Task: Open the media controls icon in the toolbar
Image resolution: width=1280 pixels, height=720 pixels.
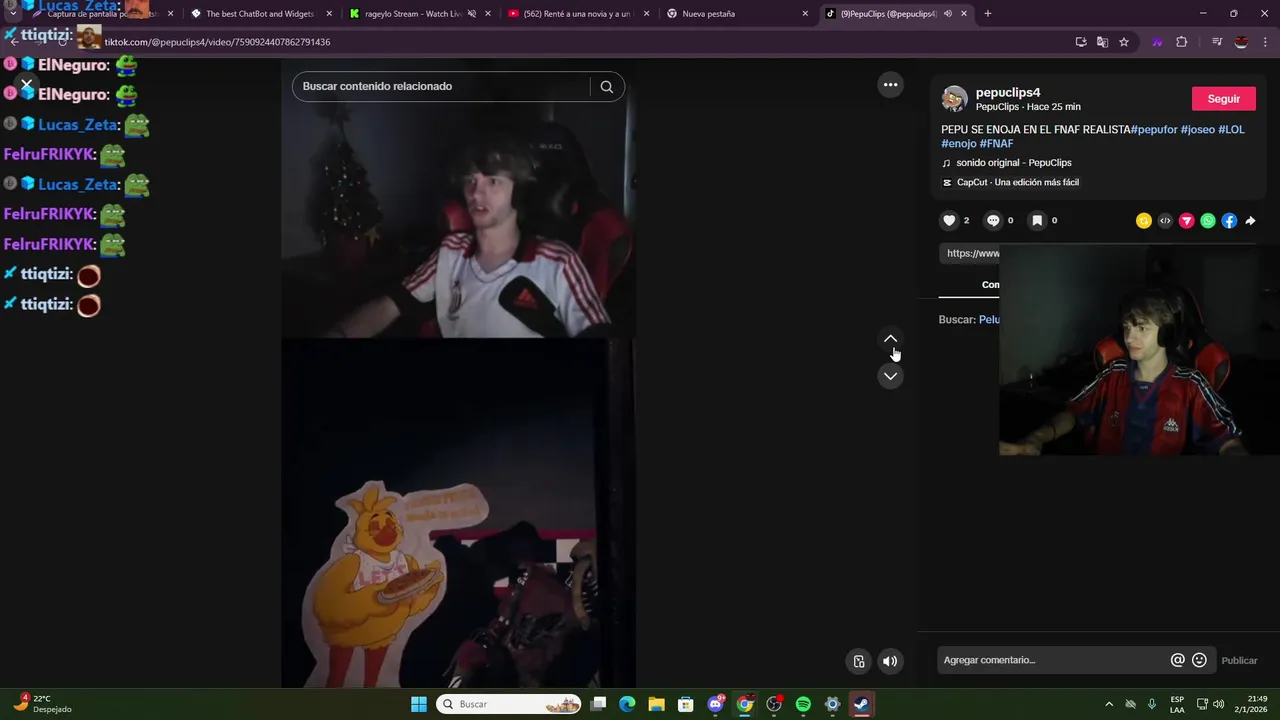Action: (x=1217, y=42)
